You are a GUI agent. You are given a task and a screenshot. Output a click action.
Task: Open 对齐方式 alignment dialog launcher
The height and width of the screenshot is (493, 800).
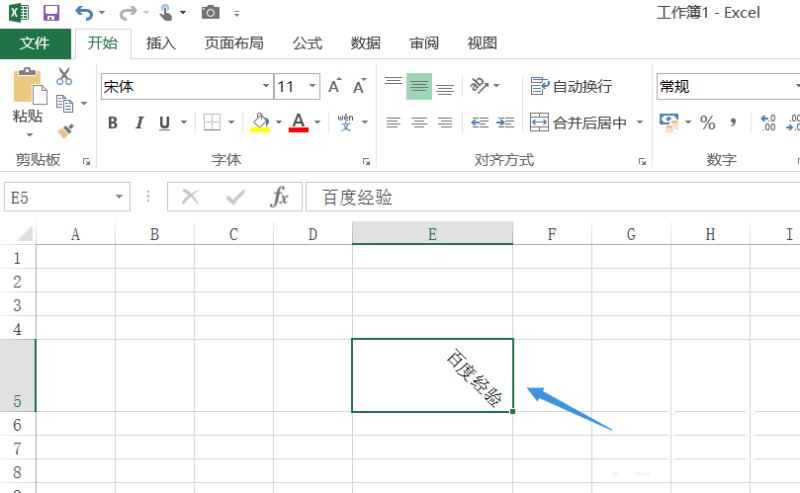pyautogui.click(x=642, y=162)
